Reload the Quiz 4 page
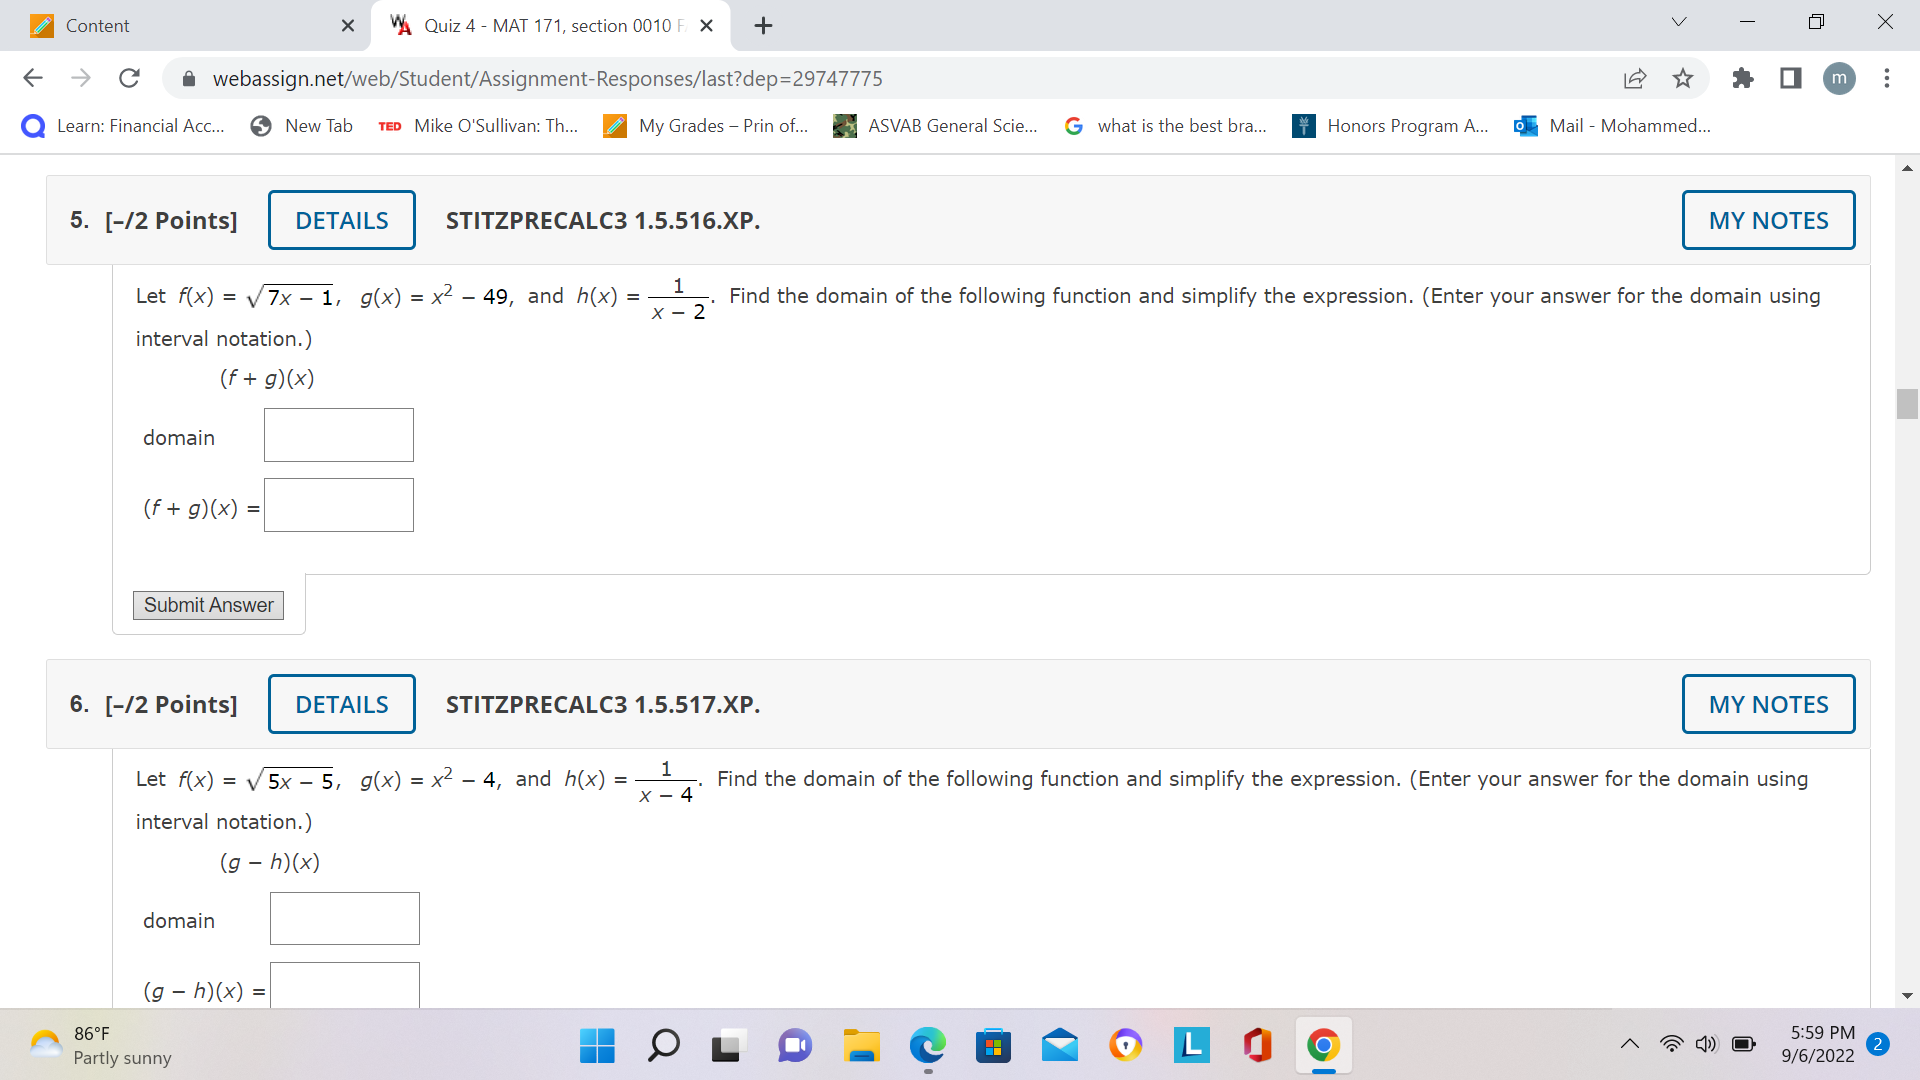1920x1080 pixels. tap(129, 78)
